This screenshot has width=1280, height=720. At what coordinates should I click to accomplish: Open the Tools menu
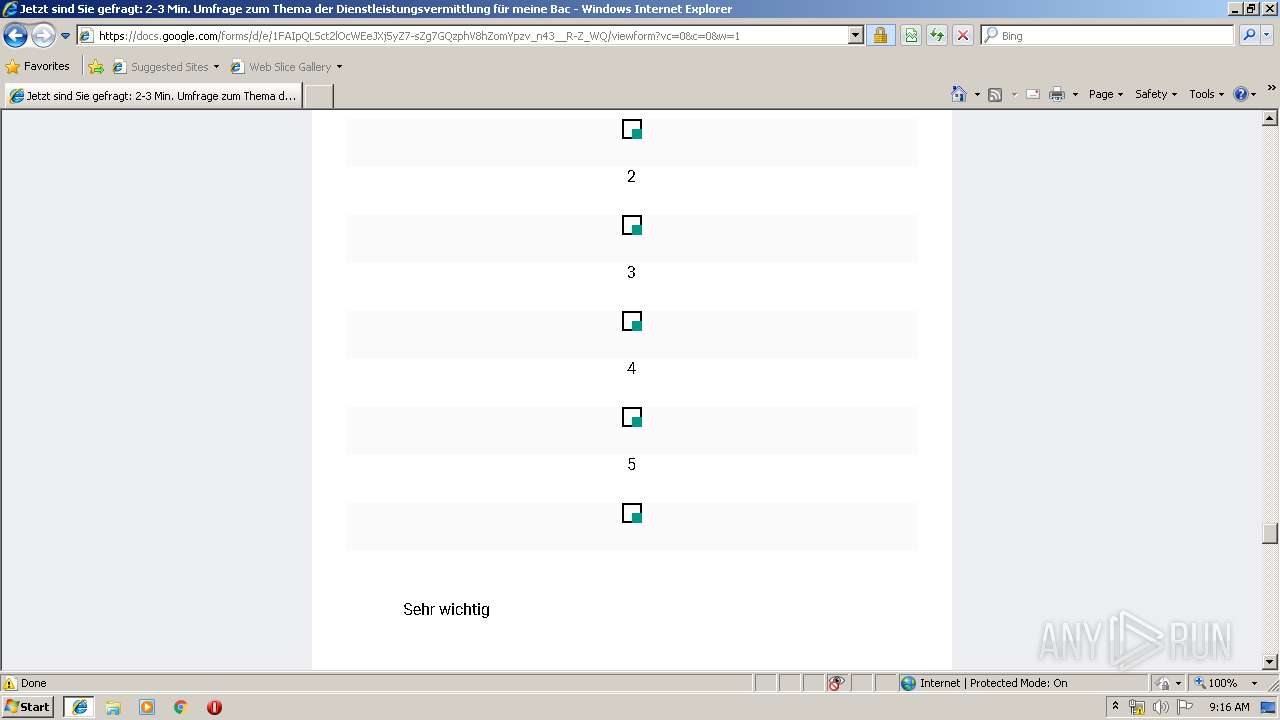[1206, 94]
